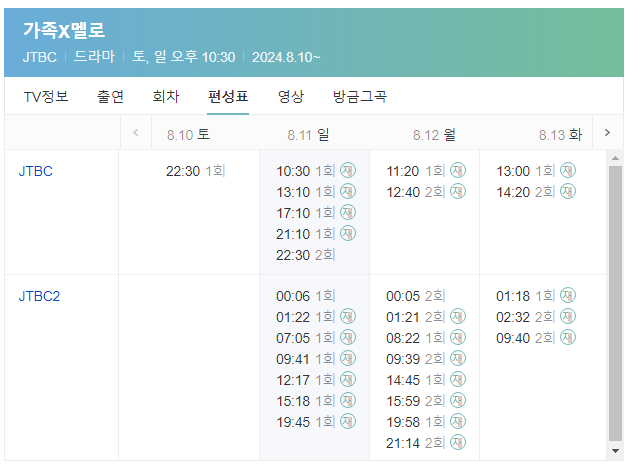This screenshot has width=631, height=468.
Task: Click the 13:00 1회 schedule text
Action: (526, 171)
